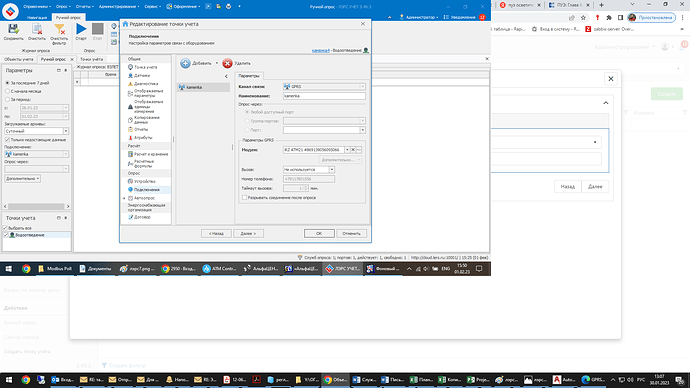690x388 pixels.
Task: Open the Вызов dropdown Не используется
Action: (308, 169)
